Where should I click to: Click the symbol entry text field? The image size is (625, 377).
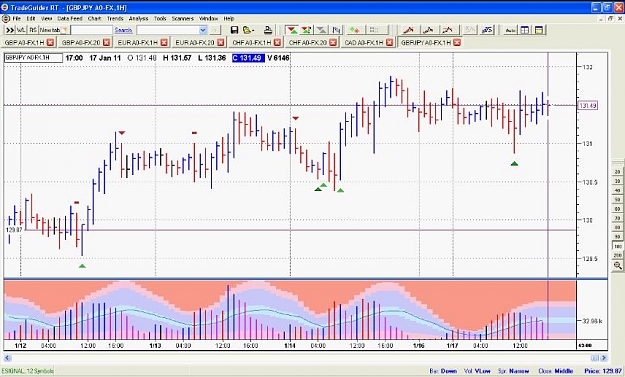coord(92,30)
